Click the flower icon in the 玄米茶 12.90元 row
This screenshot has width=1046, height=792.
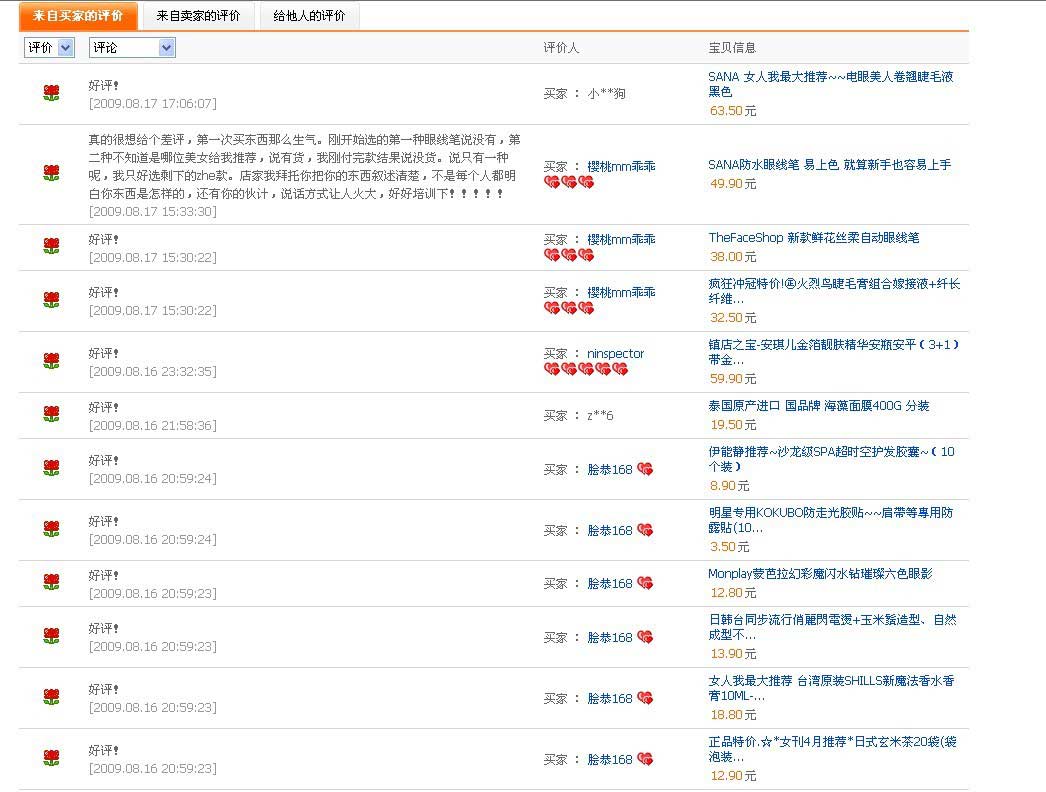coord(52,758)
